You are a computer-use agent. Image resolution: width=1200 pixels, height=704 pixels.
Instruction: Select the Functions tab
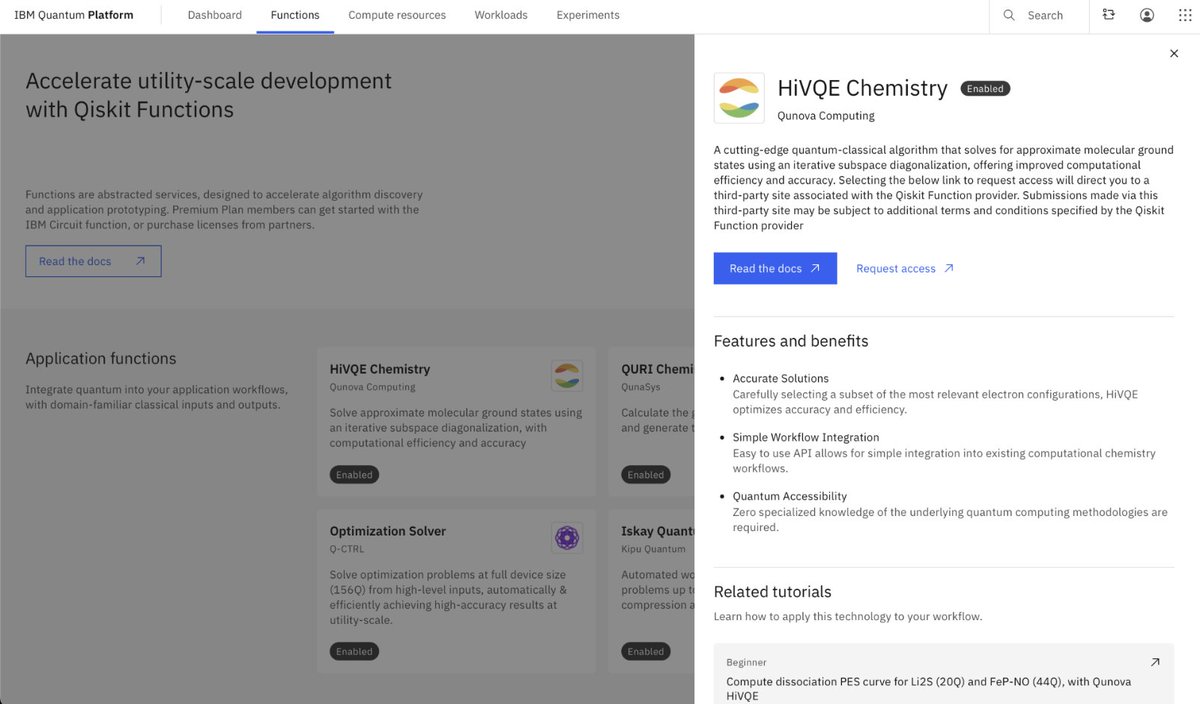(295, 16)
